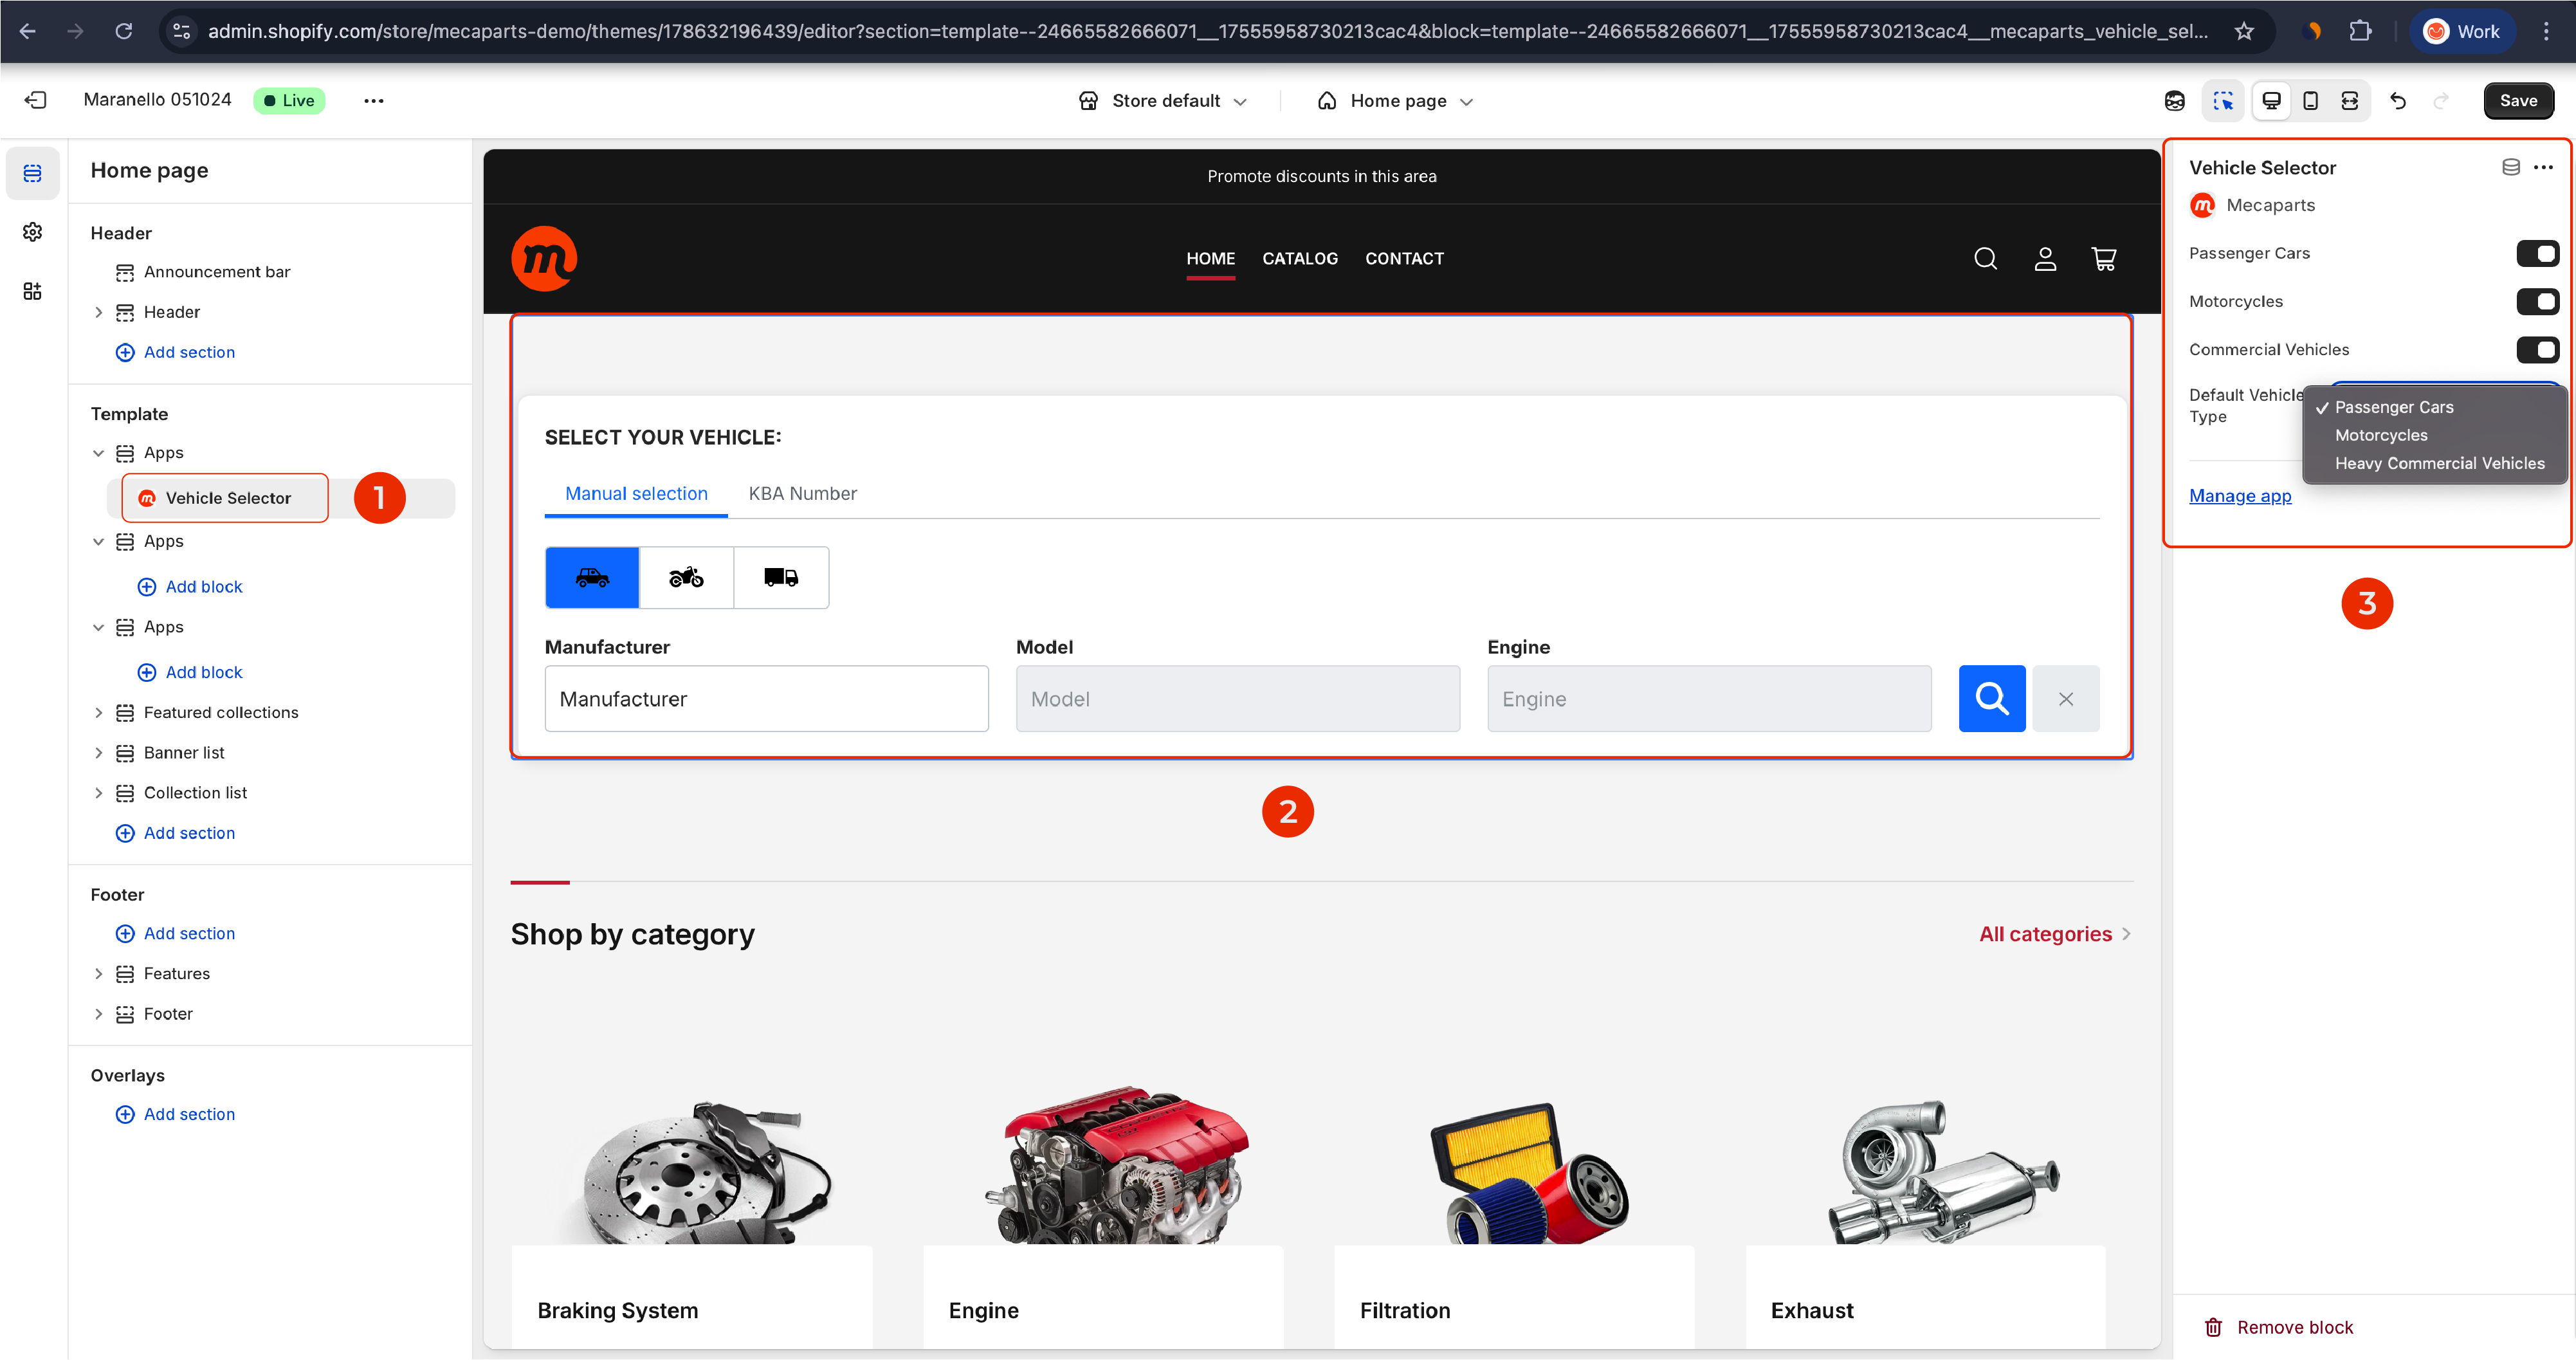
Task: Expand the Featured collections section
Action: (x=98, y=712)
